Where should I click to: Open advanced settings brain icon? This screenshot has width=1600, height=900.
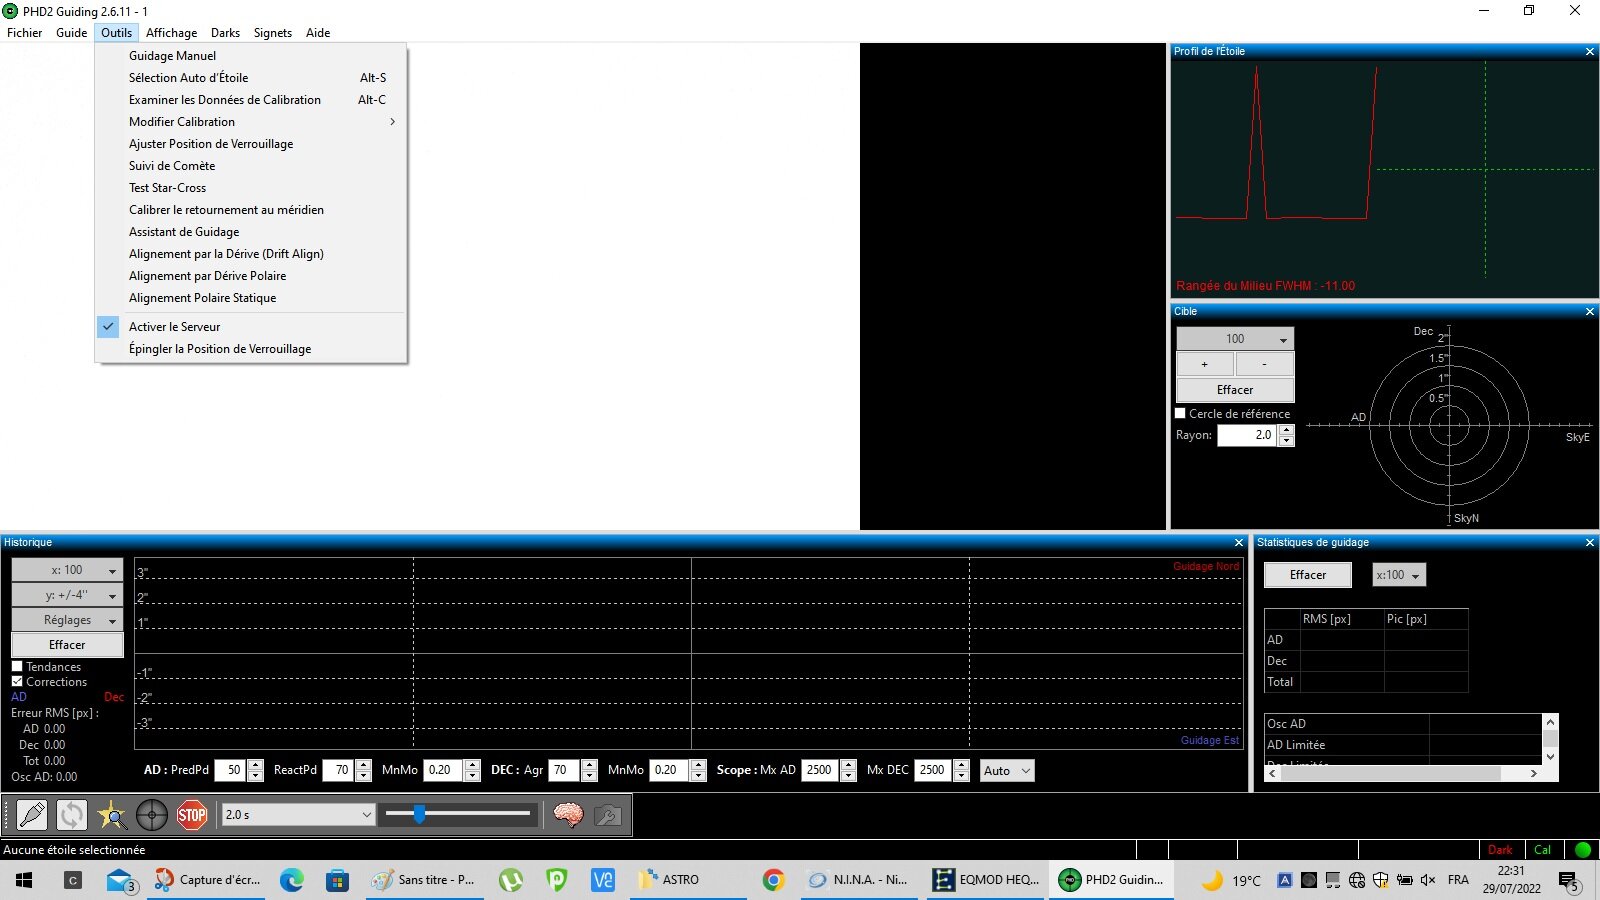point(568,815)
